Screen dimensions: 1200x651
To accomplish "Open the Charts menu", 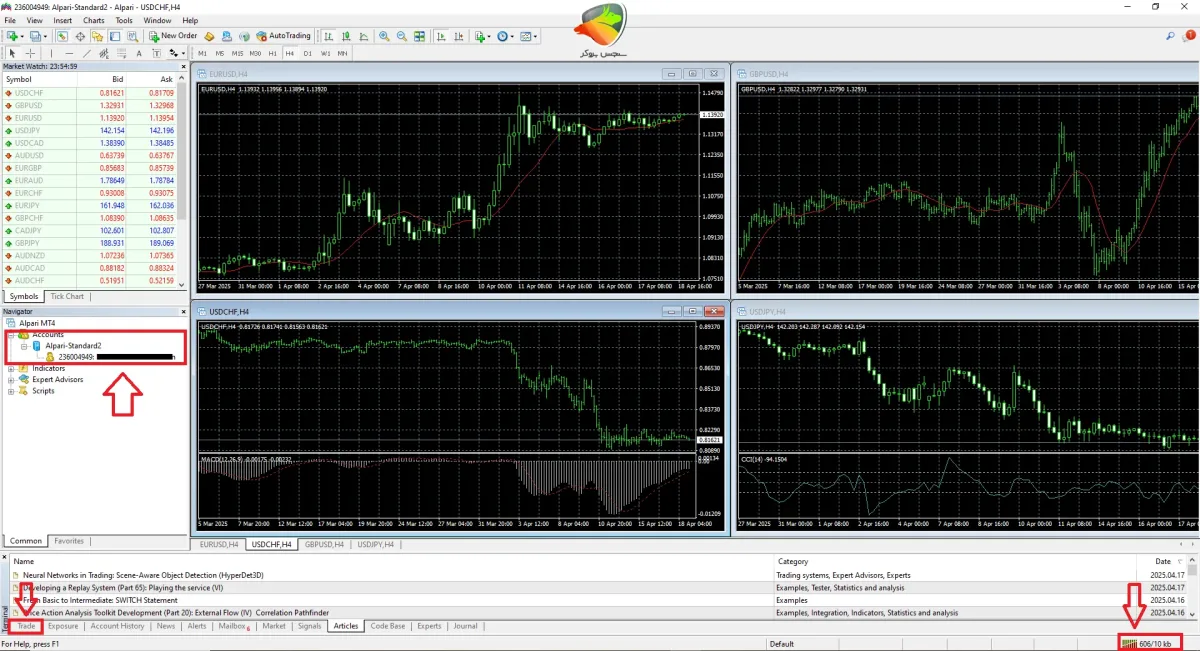I will (x=94, y=20).
